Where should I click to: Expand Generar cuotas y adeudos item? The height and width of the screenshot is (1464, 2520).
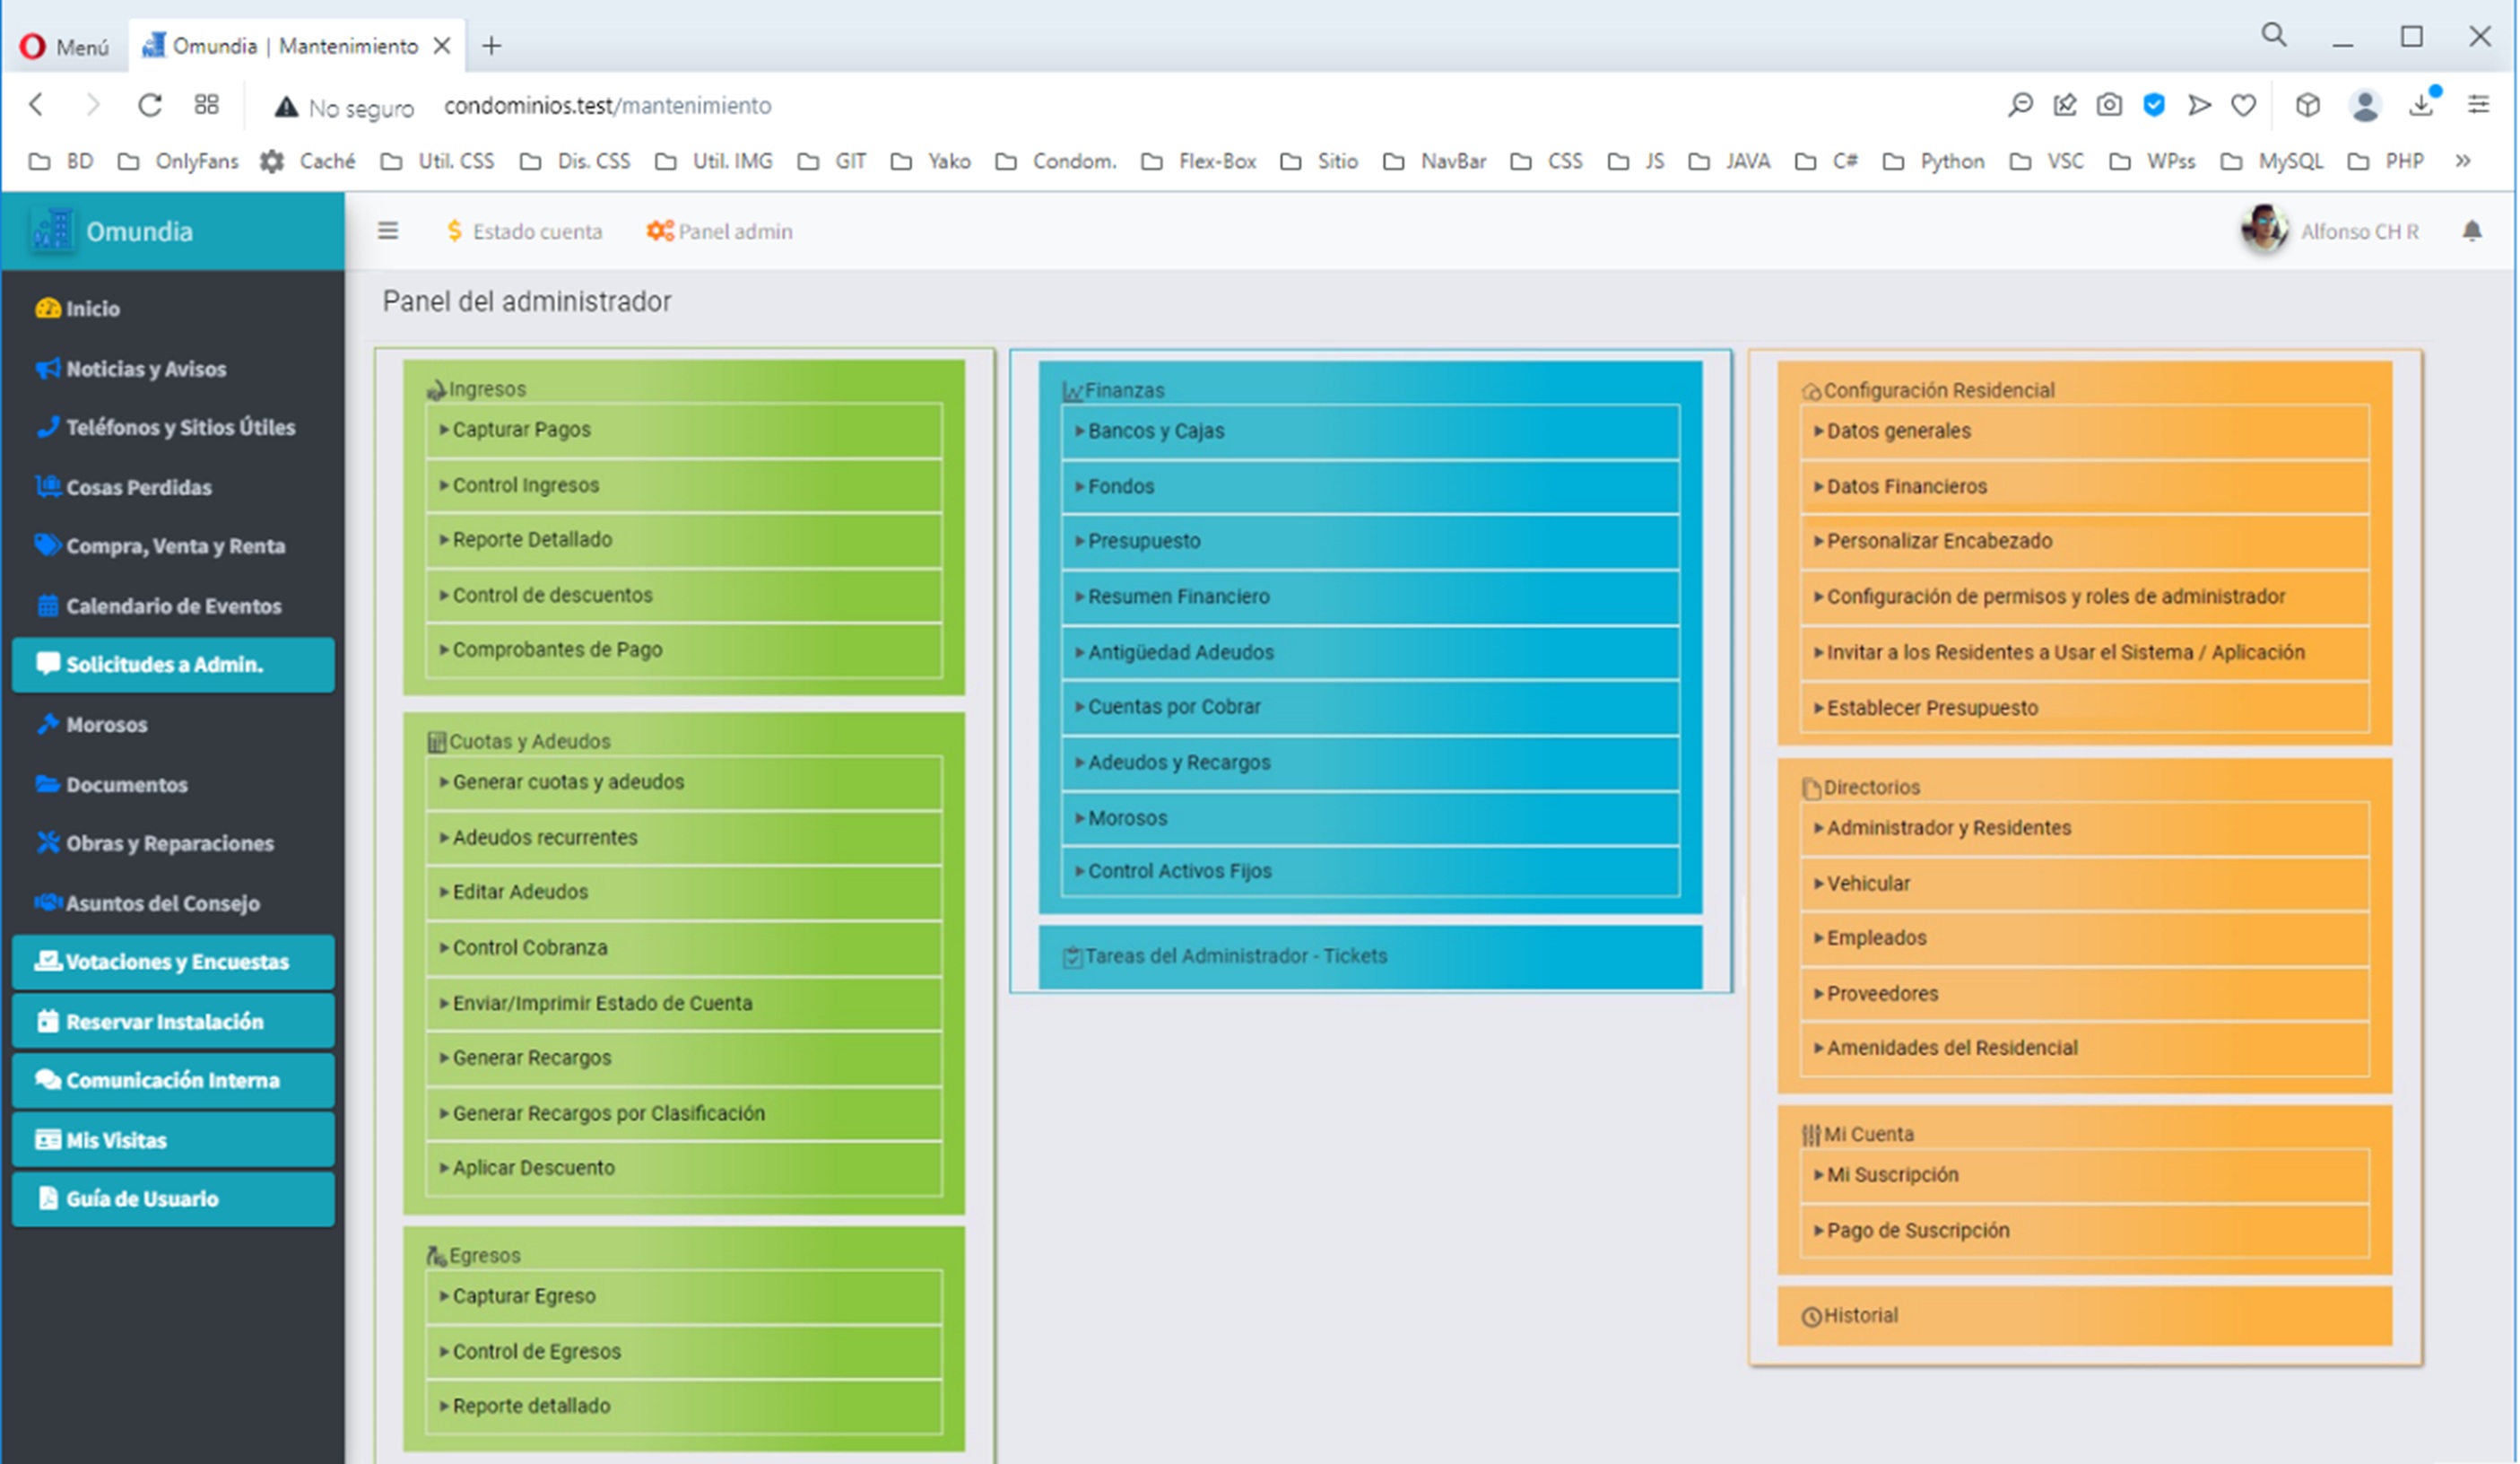tap(567, 782)
